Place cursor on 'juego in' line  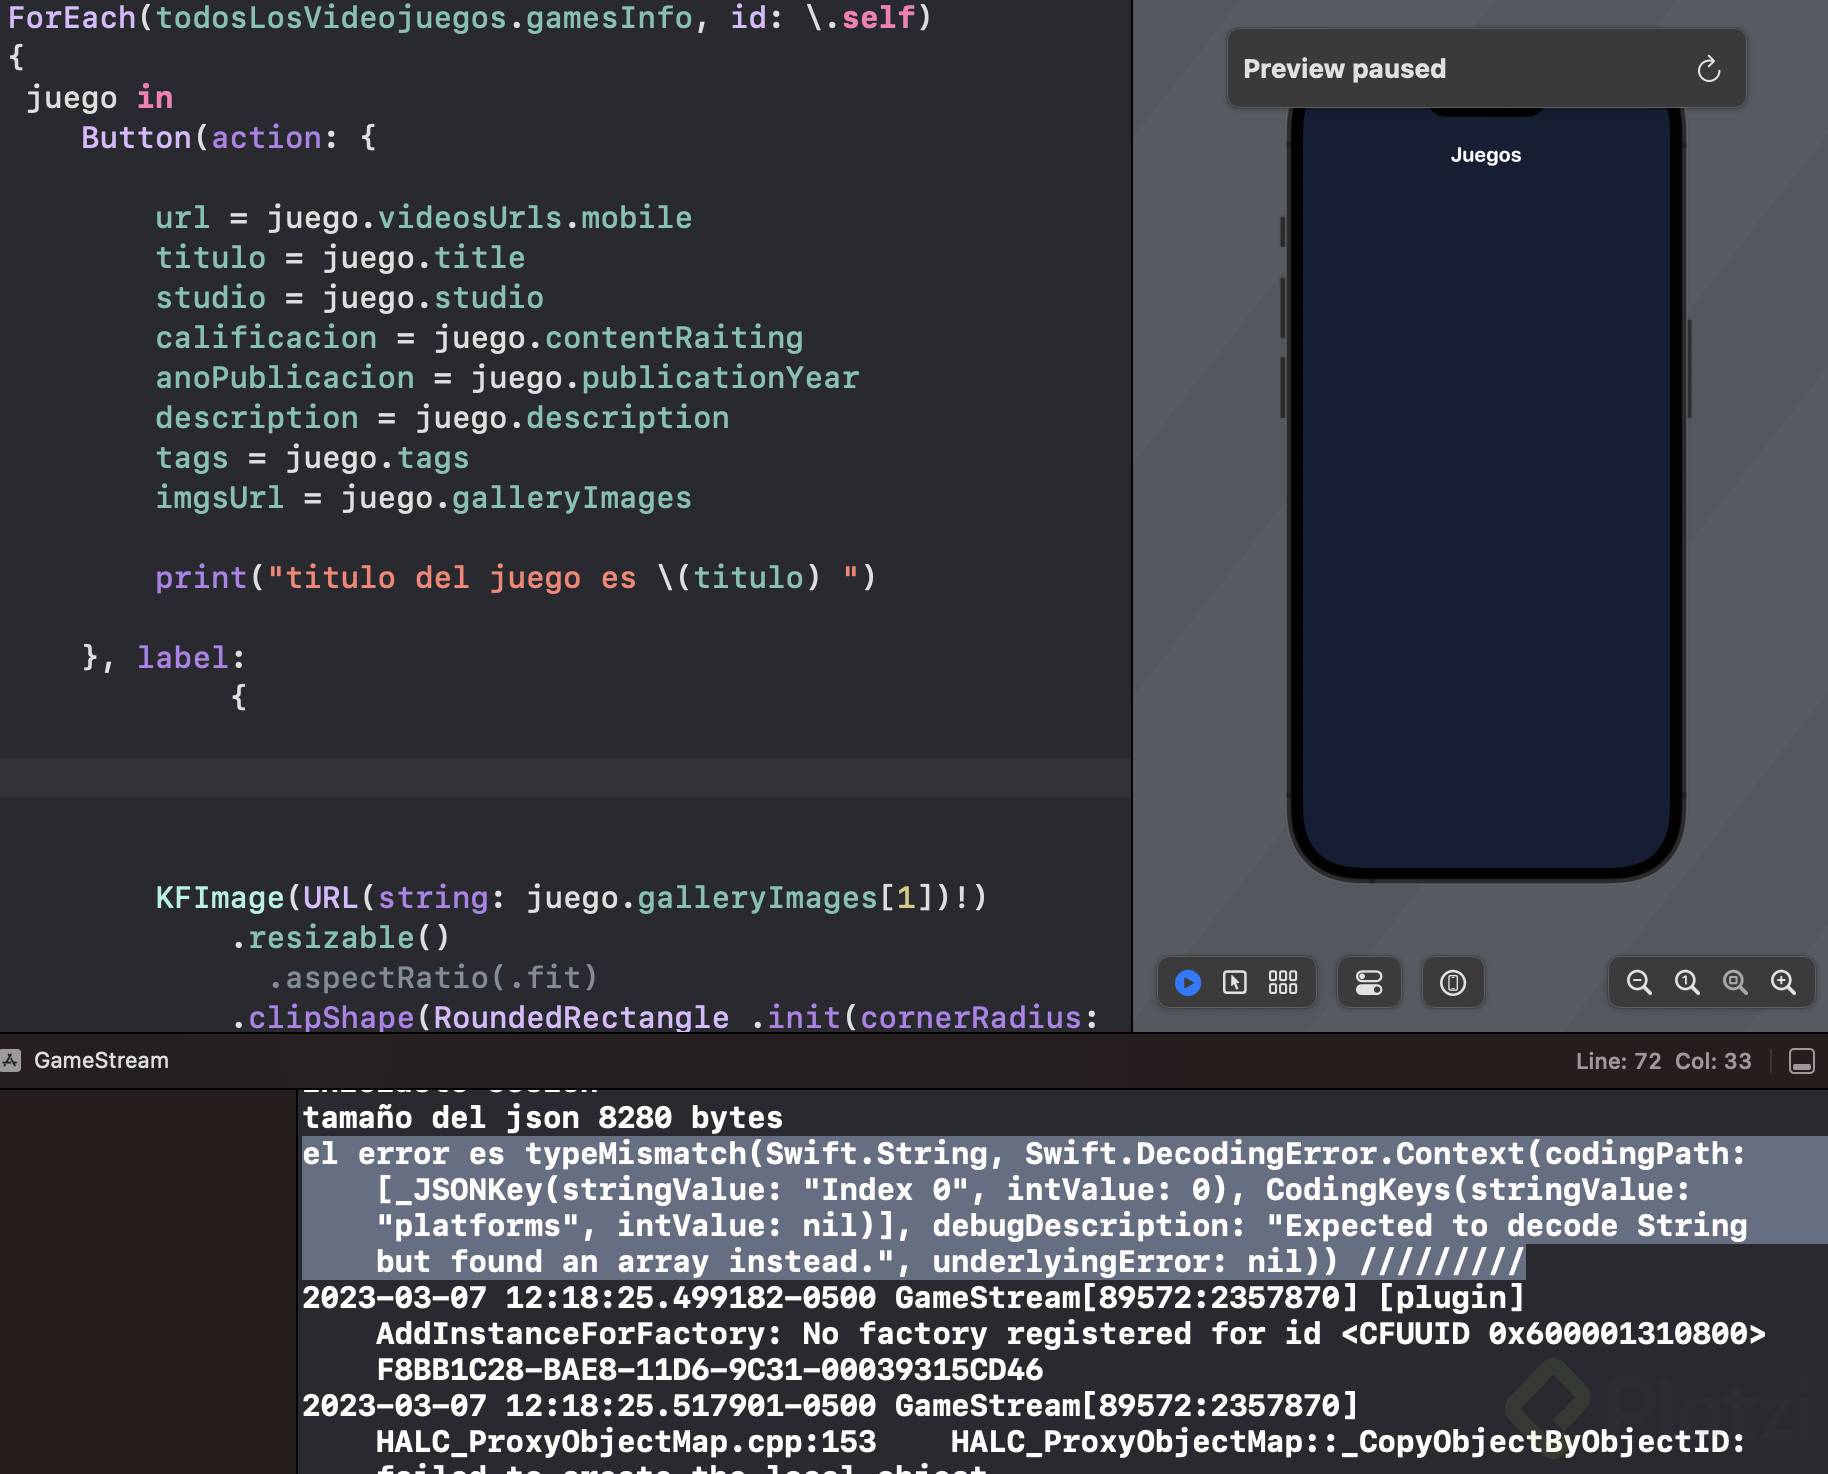[100, 98]
